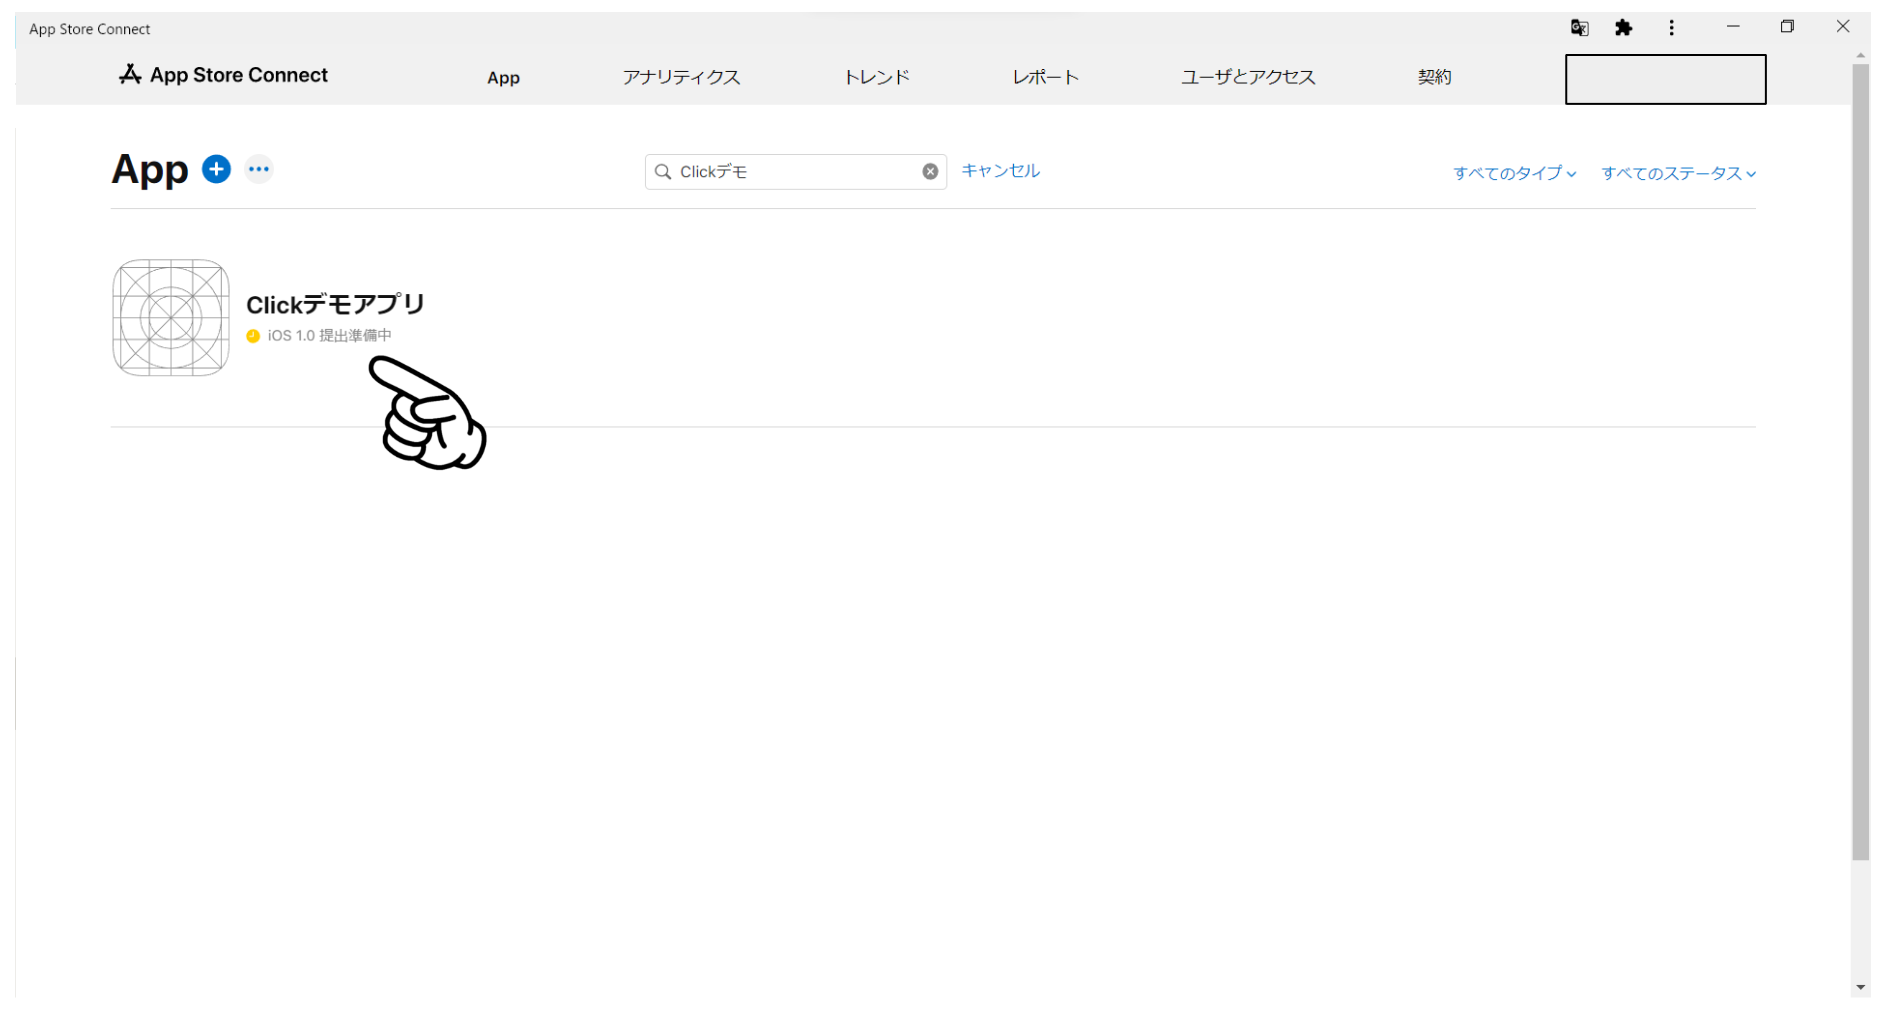Viewport: 1879px width, 1013px height.
Task: Go to the アナリティクス tab
Action: [681, 77]
